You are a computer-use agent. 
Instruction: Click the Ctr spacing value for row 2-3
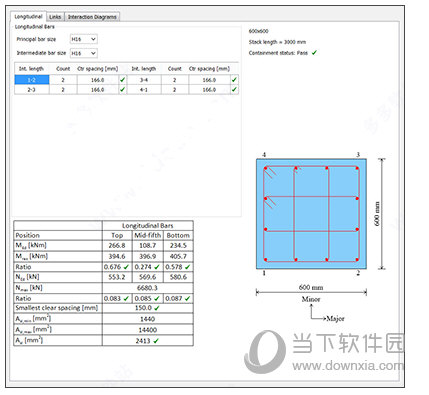[x=98, y=90]
